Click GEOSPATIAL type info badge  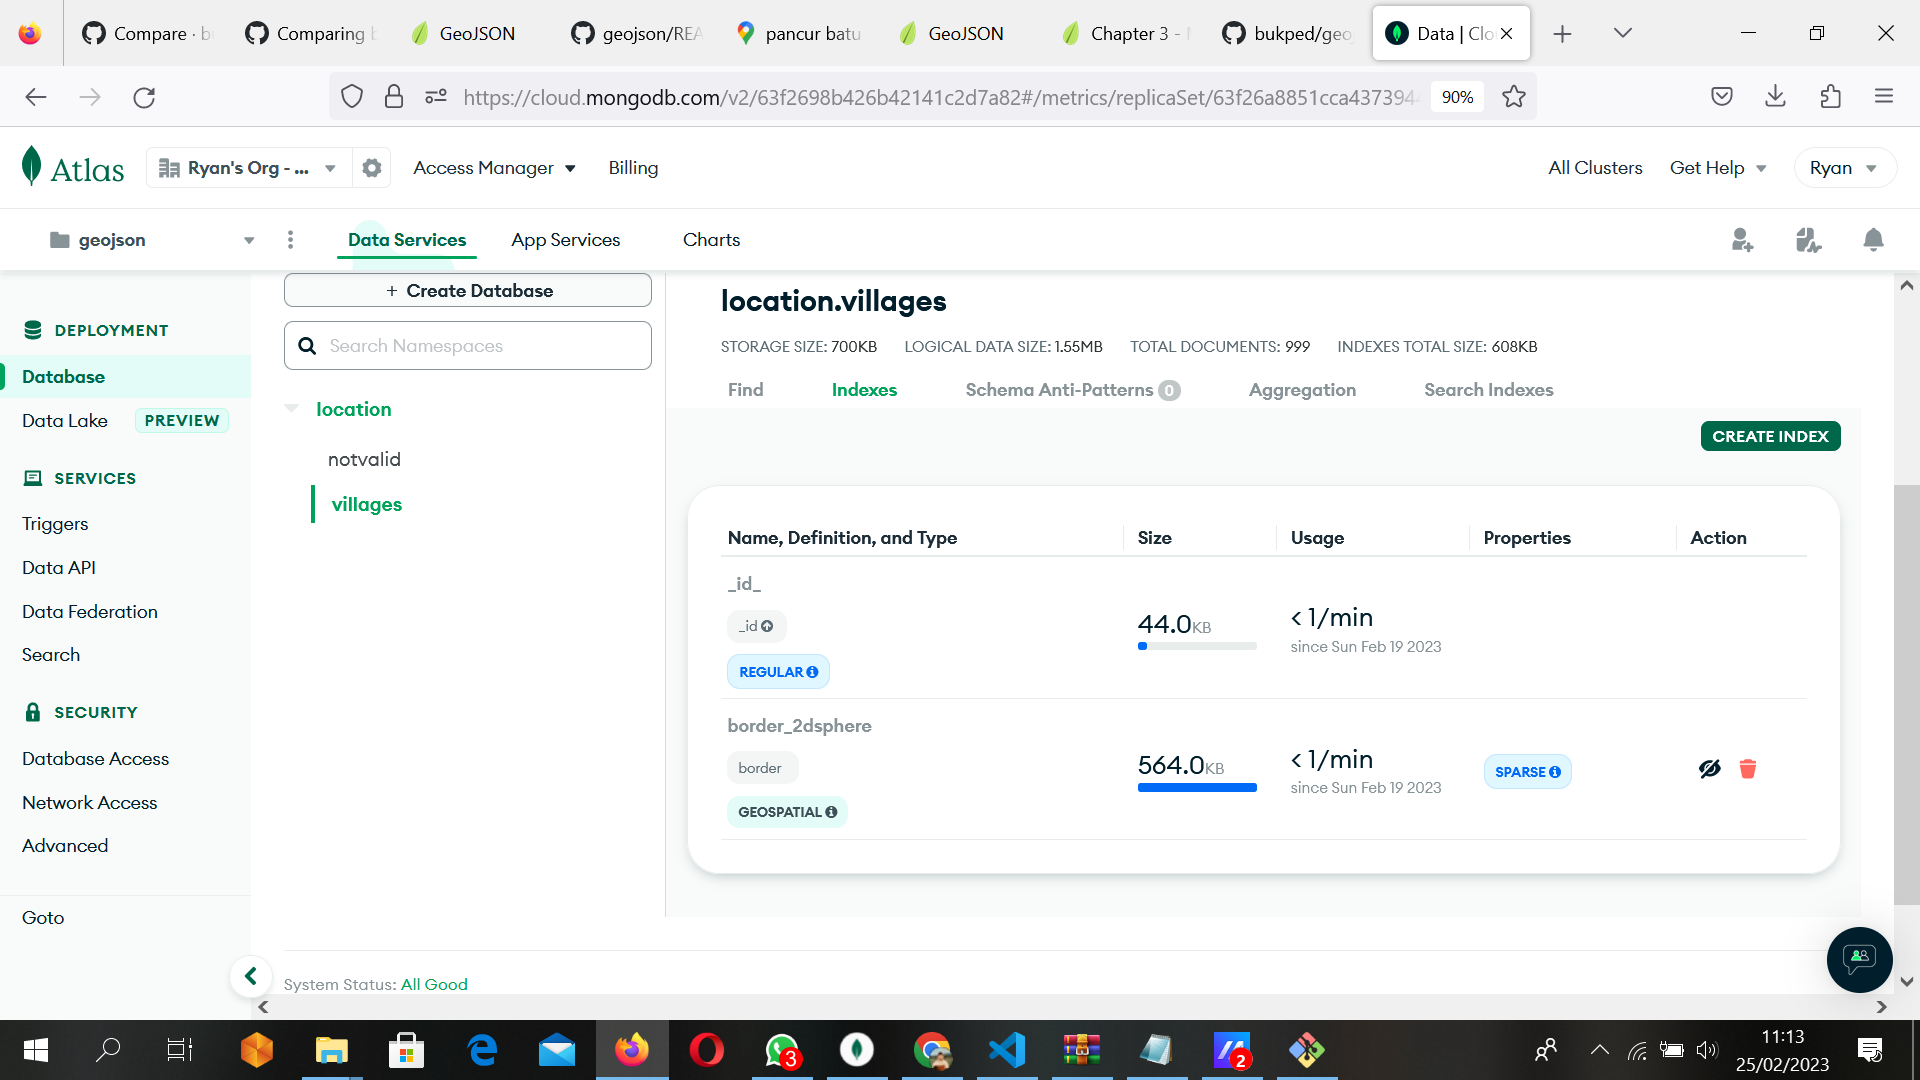[x=787, y=812]
